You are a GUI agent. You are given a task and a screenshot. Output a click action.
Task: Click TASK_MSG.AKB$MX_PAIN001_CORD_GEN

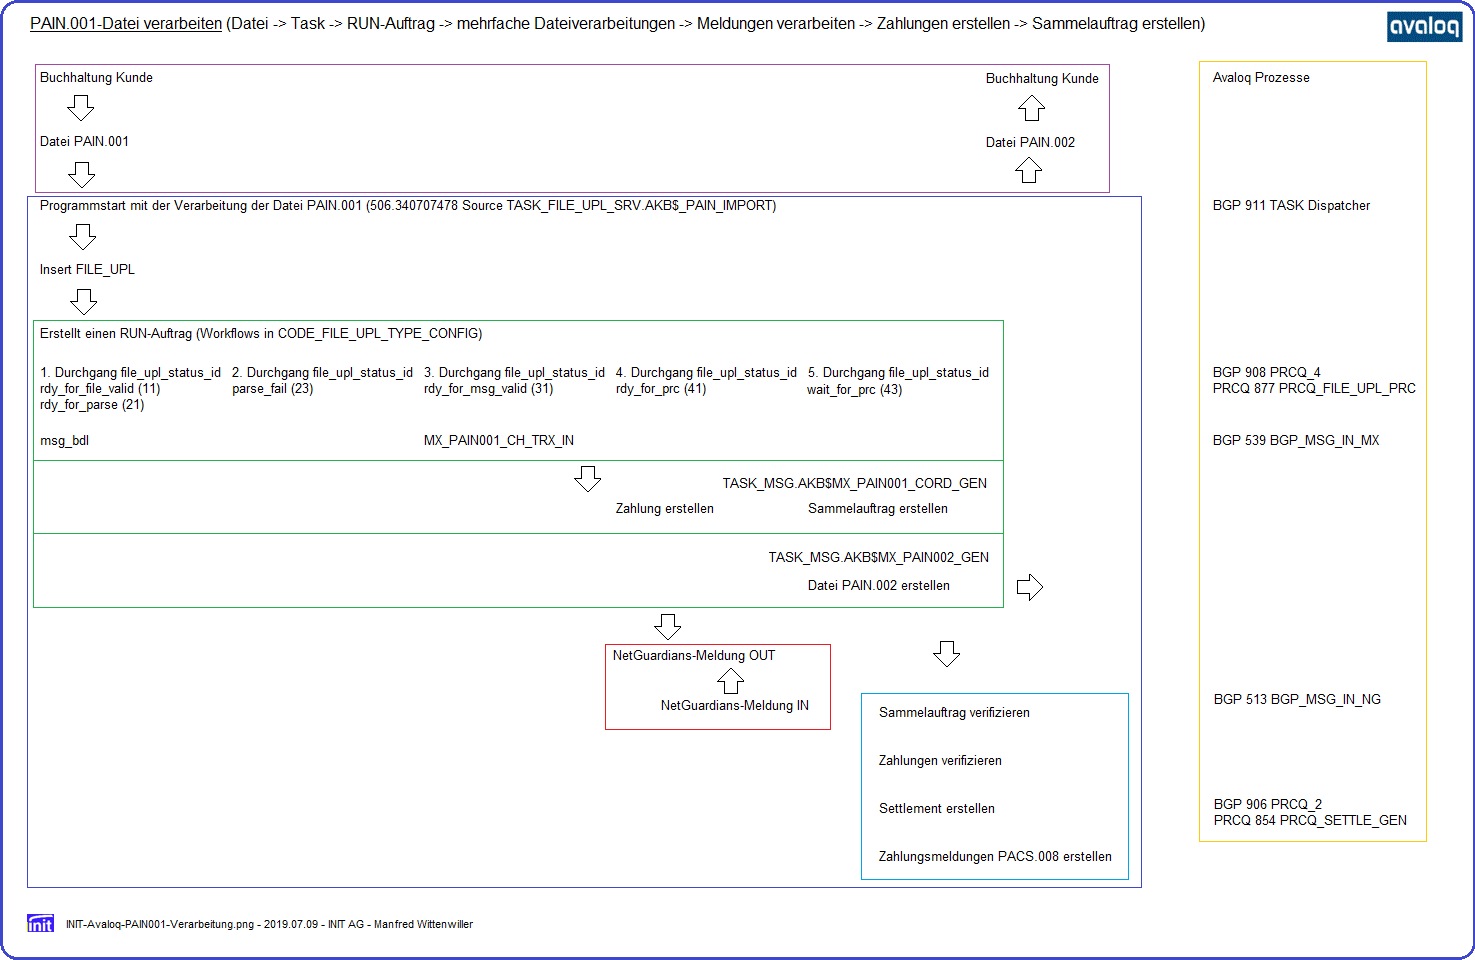(855, 483)
